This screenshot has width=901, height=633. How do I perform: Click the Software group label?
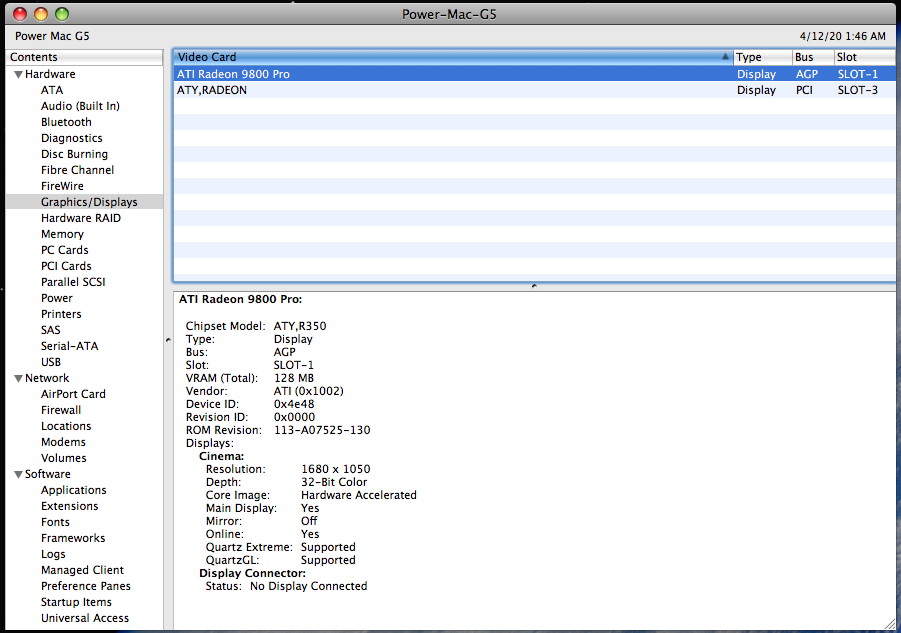coord(48,474)
